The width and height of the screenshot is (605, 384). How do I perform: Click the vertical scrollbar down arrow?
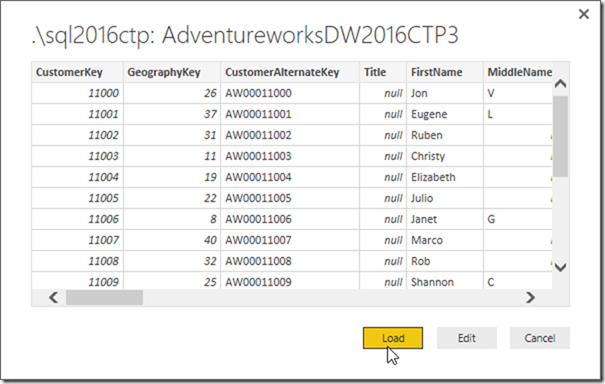[560, 267]
